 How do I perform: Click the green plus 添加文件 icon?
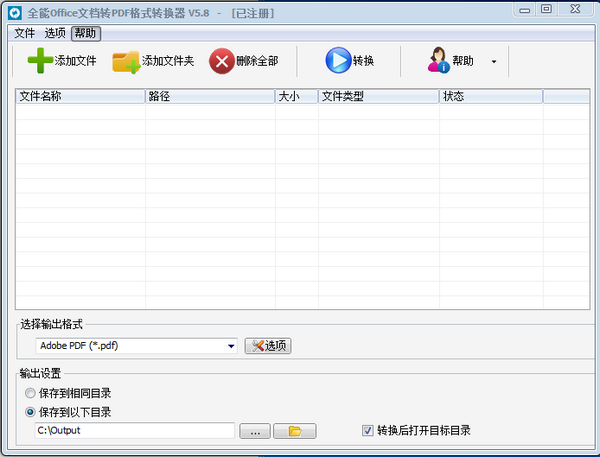point(40,60)
